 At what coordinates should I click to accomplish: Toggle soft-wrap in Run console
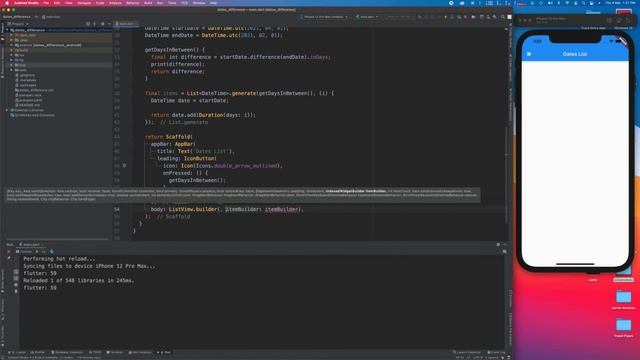click(x=16, y=271)
